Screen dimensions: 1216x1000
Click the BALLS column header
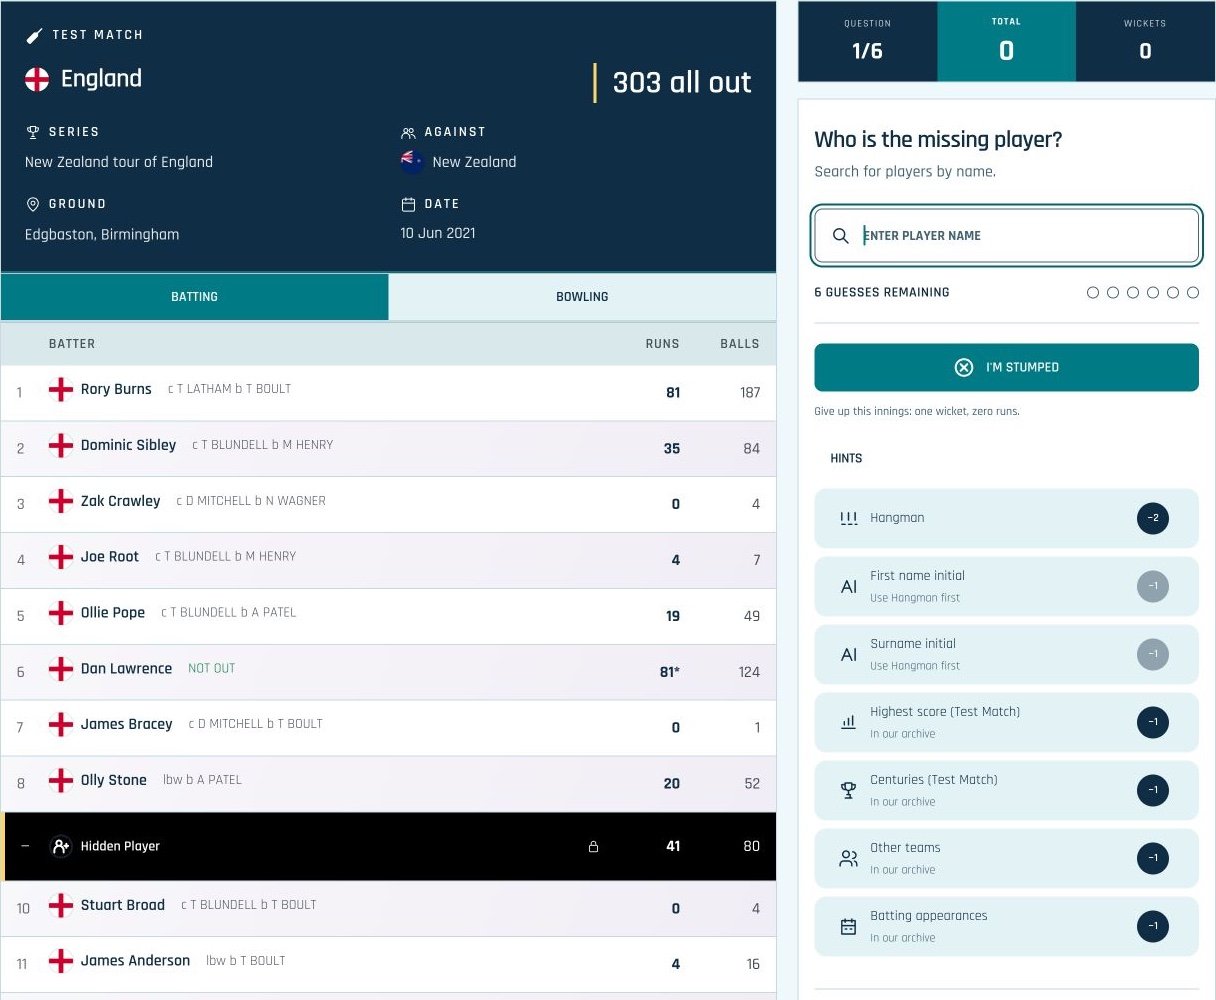(x=740, y=344)
